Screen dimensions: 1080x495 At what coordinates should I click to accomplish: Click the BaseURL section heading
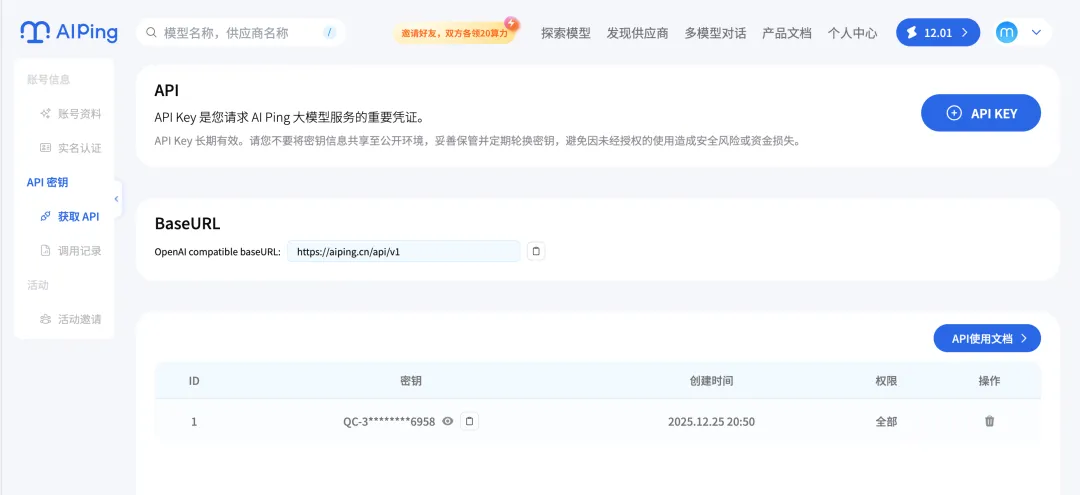click(187, 224)
